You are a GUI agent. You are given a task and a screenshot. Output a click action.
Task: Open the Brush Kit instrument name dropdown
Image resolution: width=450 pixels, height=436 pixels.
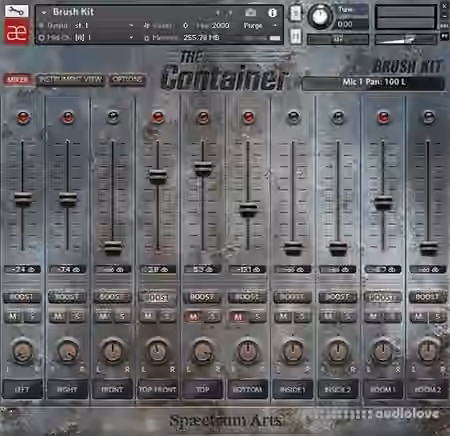pos(44,13)
